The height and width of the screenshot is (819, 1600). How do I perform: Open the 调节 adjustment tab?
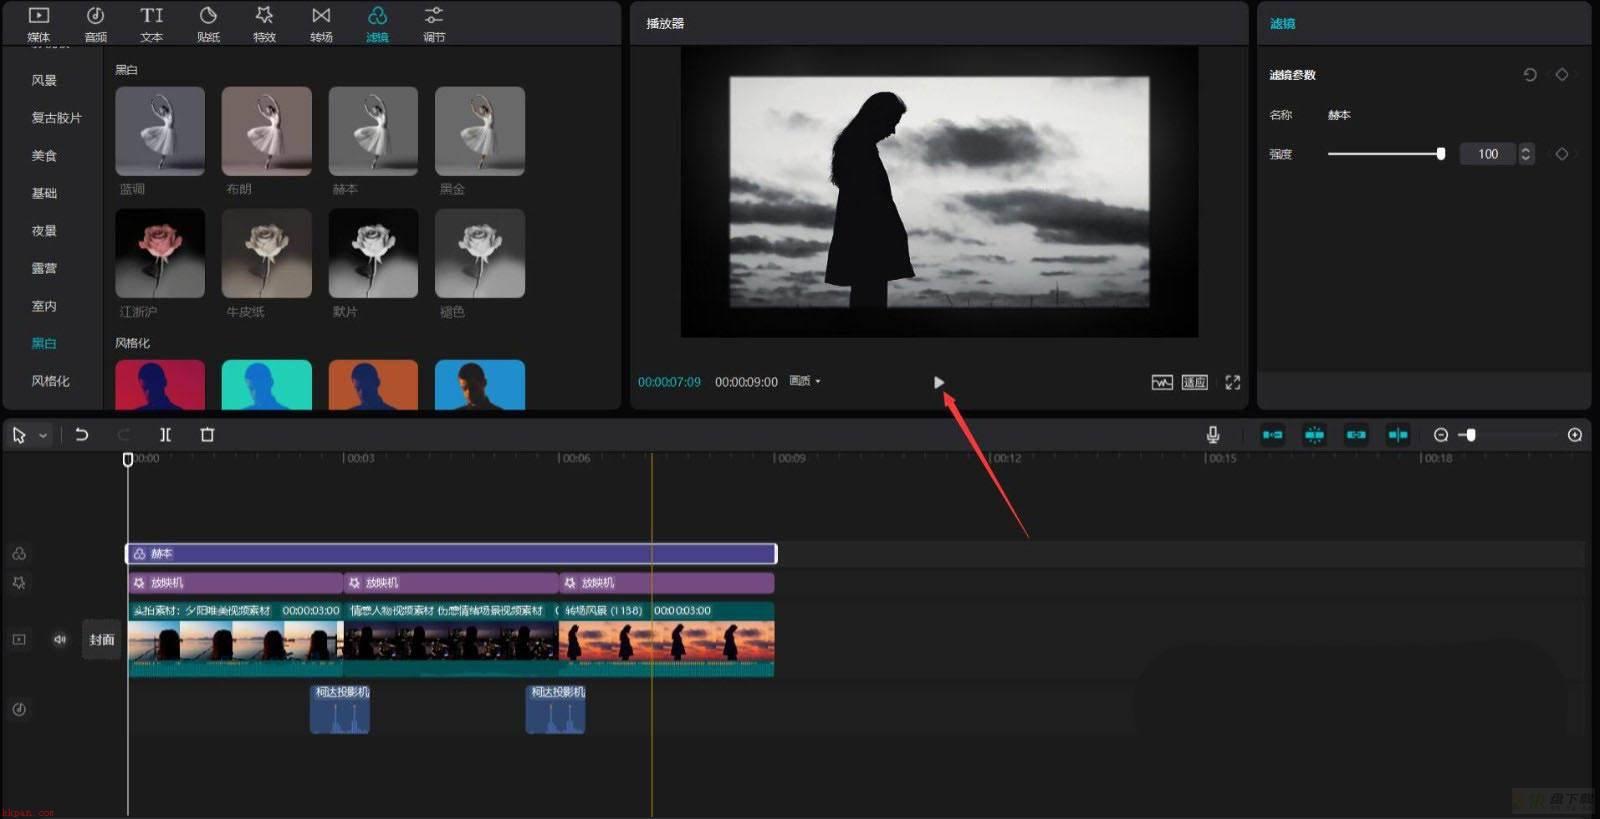pos(434,24)
